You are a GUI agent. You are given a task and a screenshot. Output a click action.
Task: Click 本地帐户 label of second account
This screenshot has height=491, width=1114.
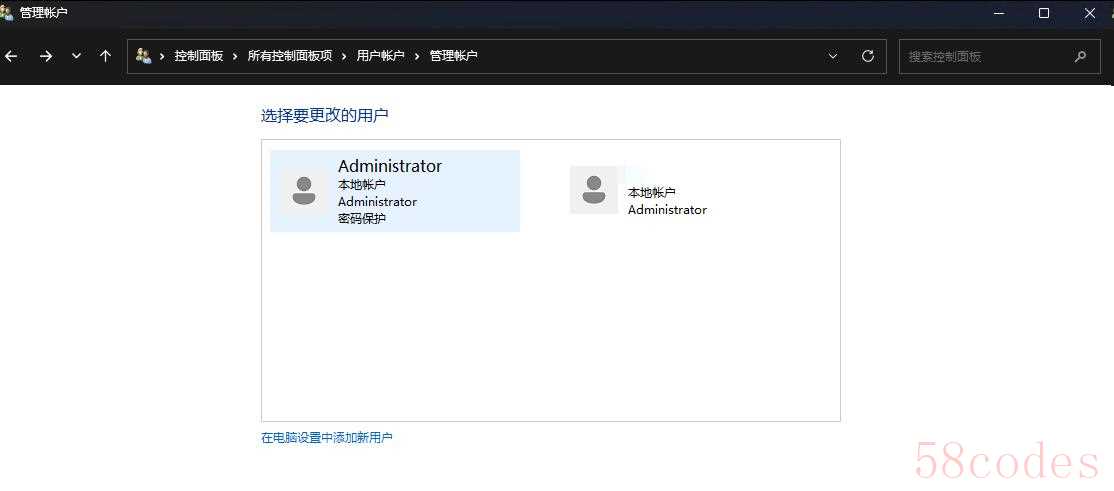coord(651,193)
